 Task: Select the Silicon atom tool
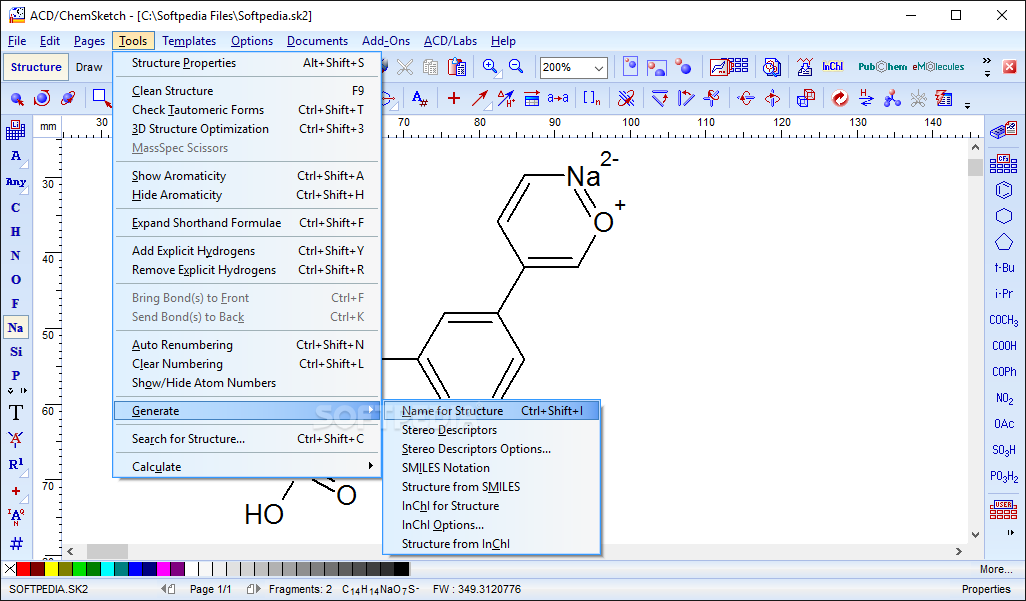(x=16, y=352)
